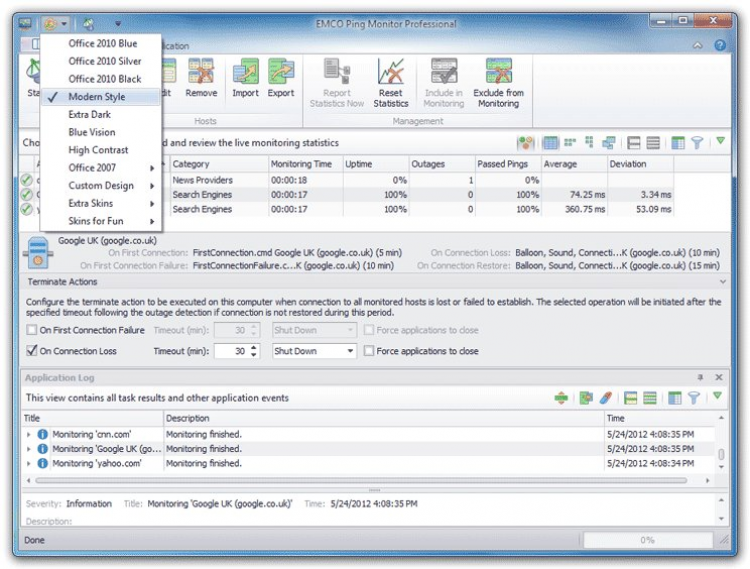Select Office 2010 Blue skin
The width and height of the screenshot is (750, 569).
click(100, 43)
